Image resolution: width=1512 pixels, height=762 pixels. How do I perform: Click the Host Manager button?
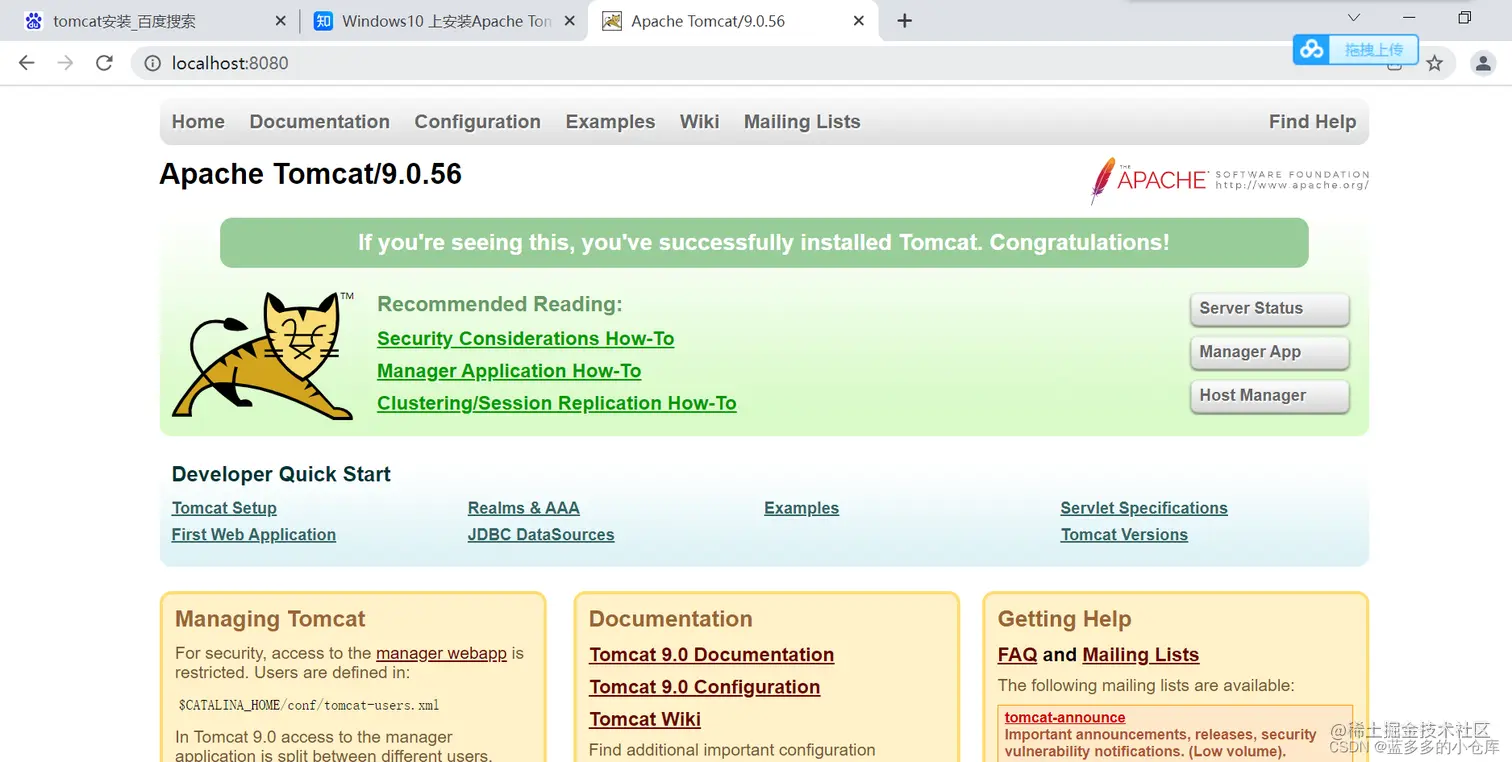(1269, 396)
